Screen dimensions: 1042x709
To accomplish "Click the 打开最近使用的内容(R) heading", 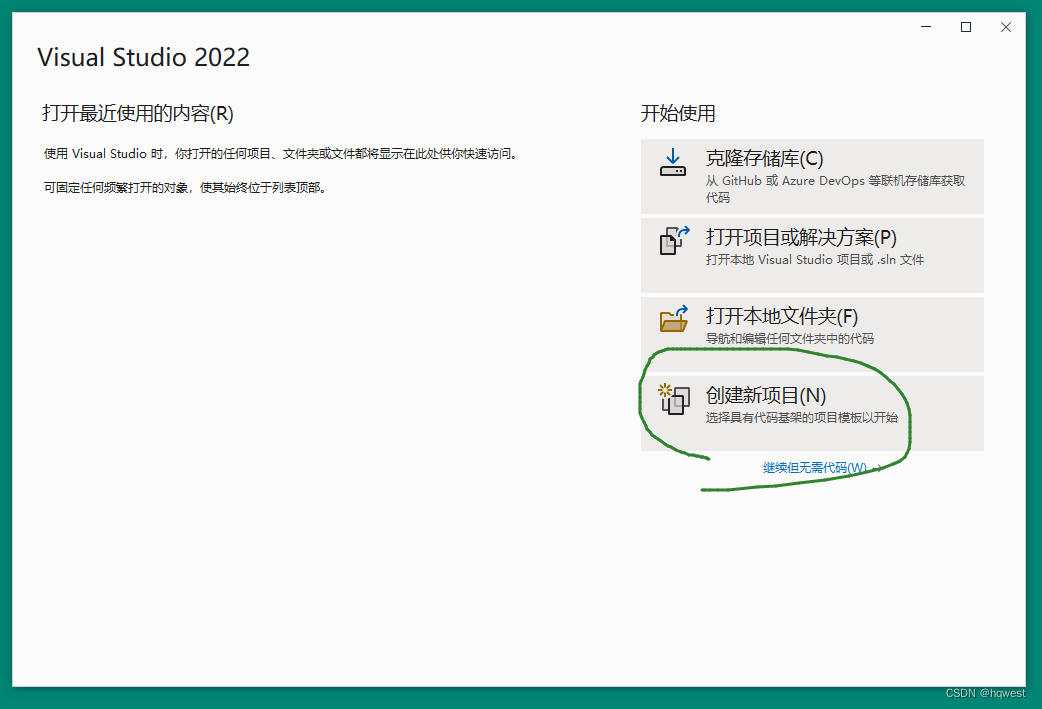I will (138, 113).
